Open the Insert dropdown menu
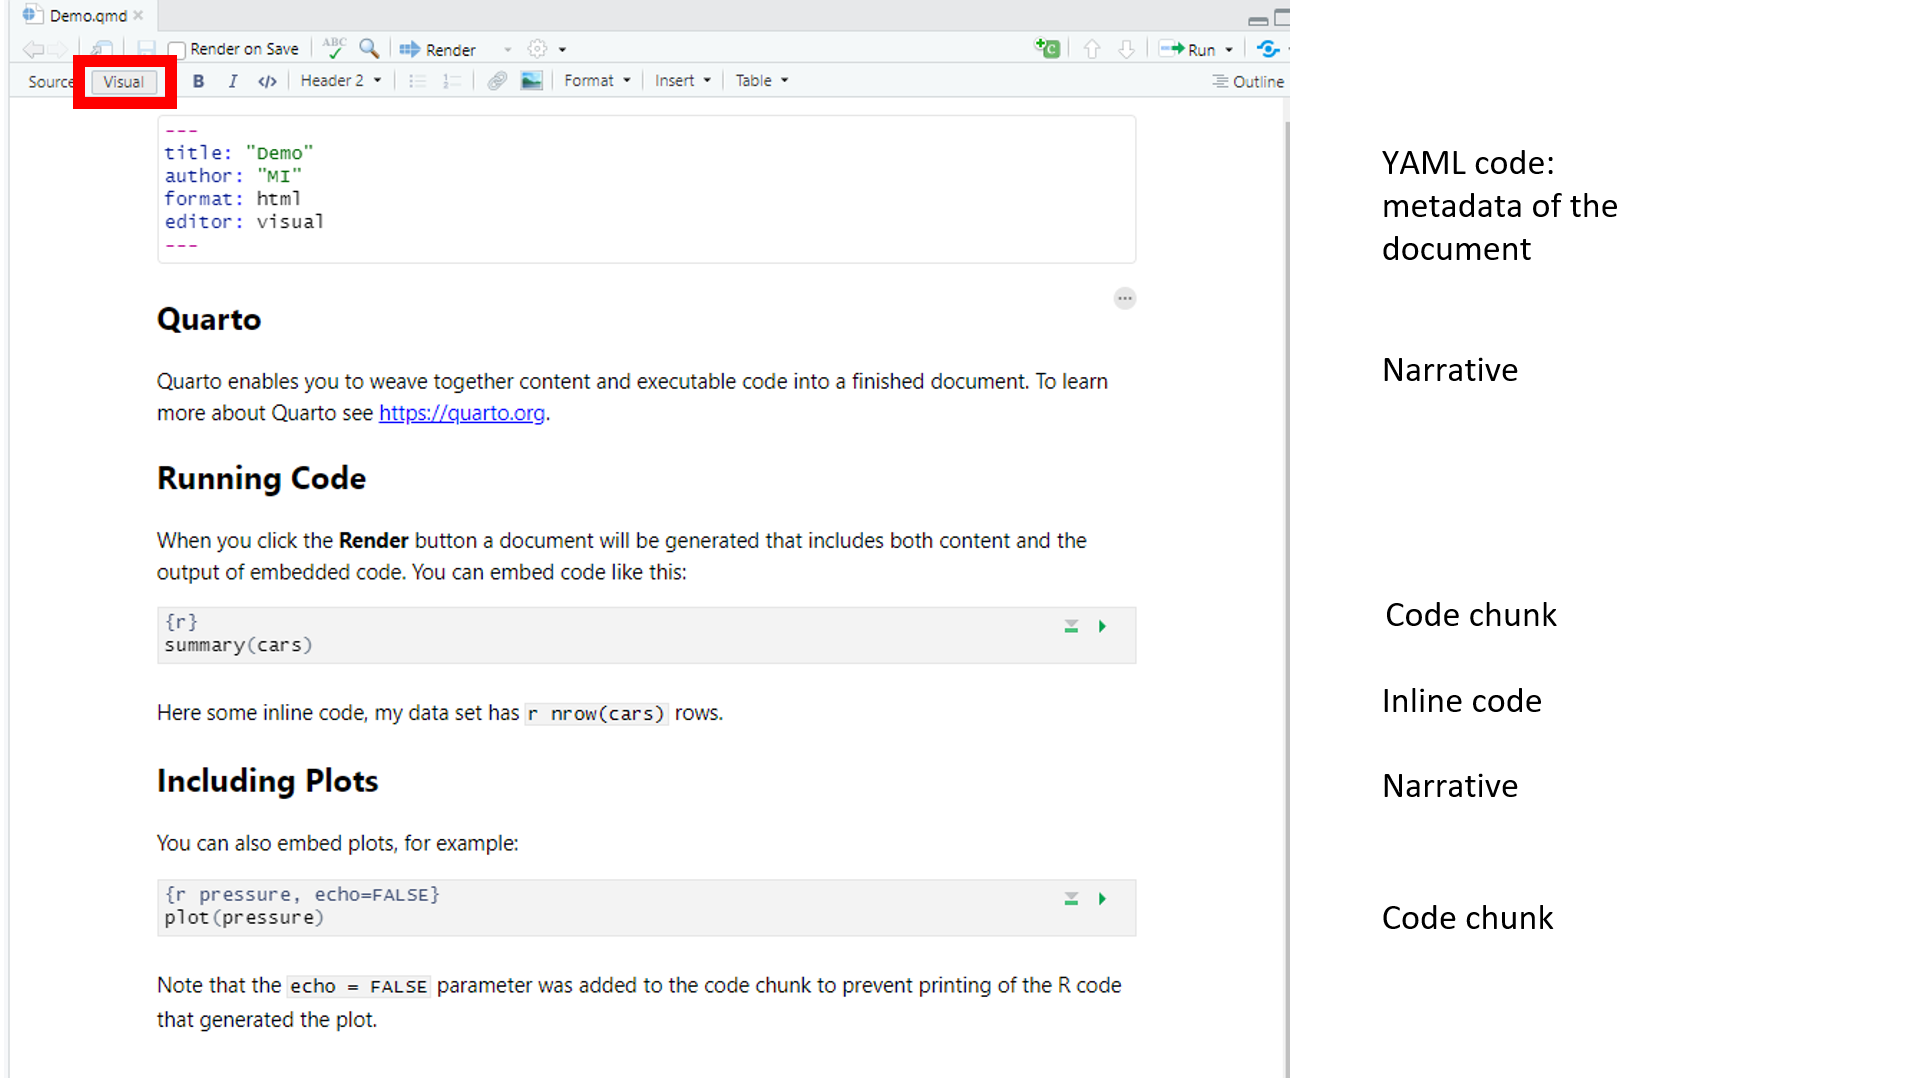The image size is (1918, 1078). pyautogui.click(x=683, y=81)
